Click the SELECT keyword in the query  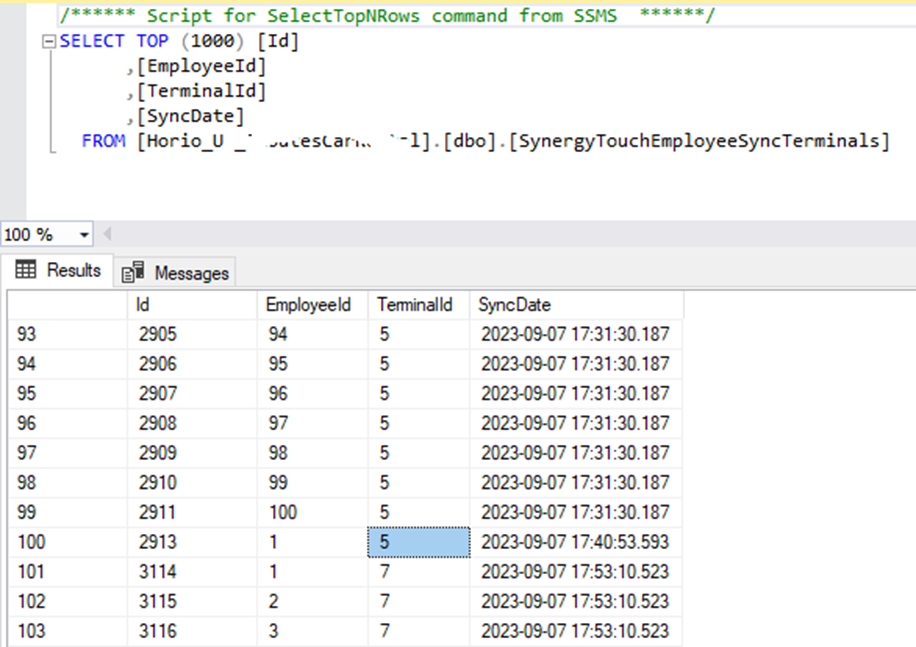coord(92,41)
